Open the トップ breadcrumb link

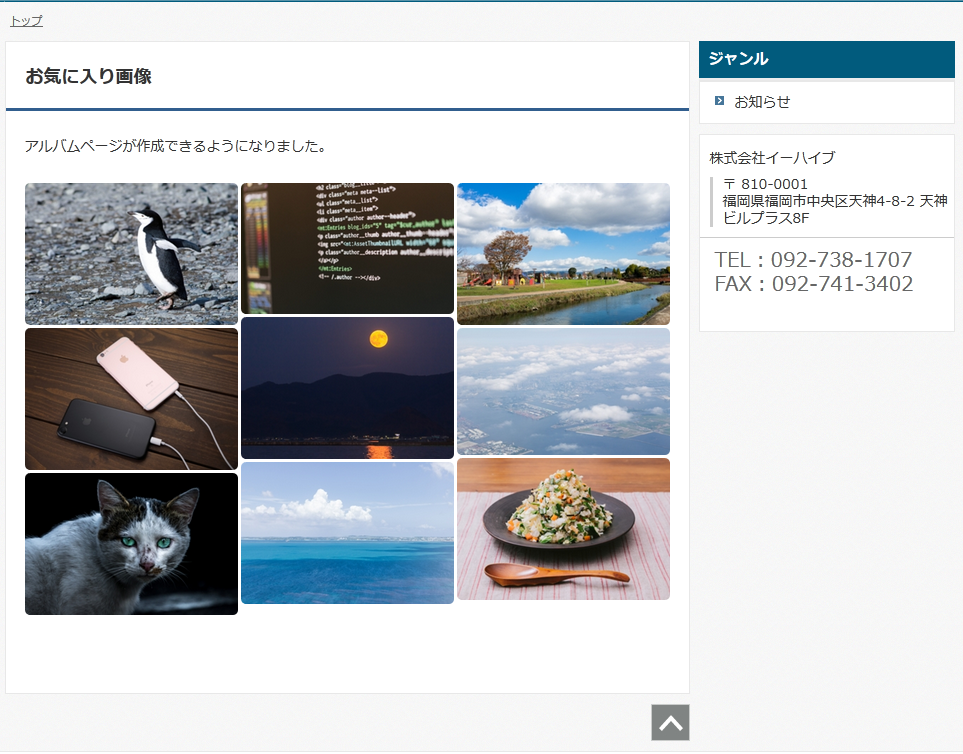pyautogui.click(x=26, y=20)
